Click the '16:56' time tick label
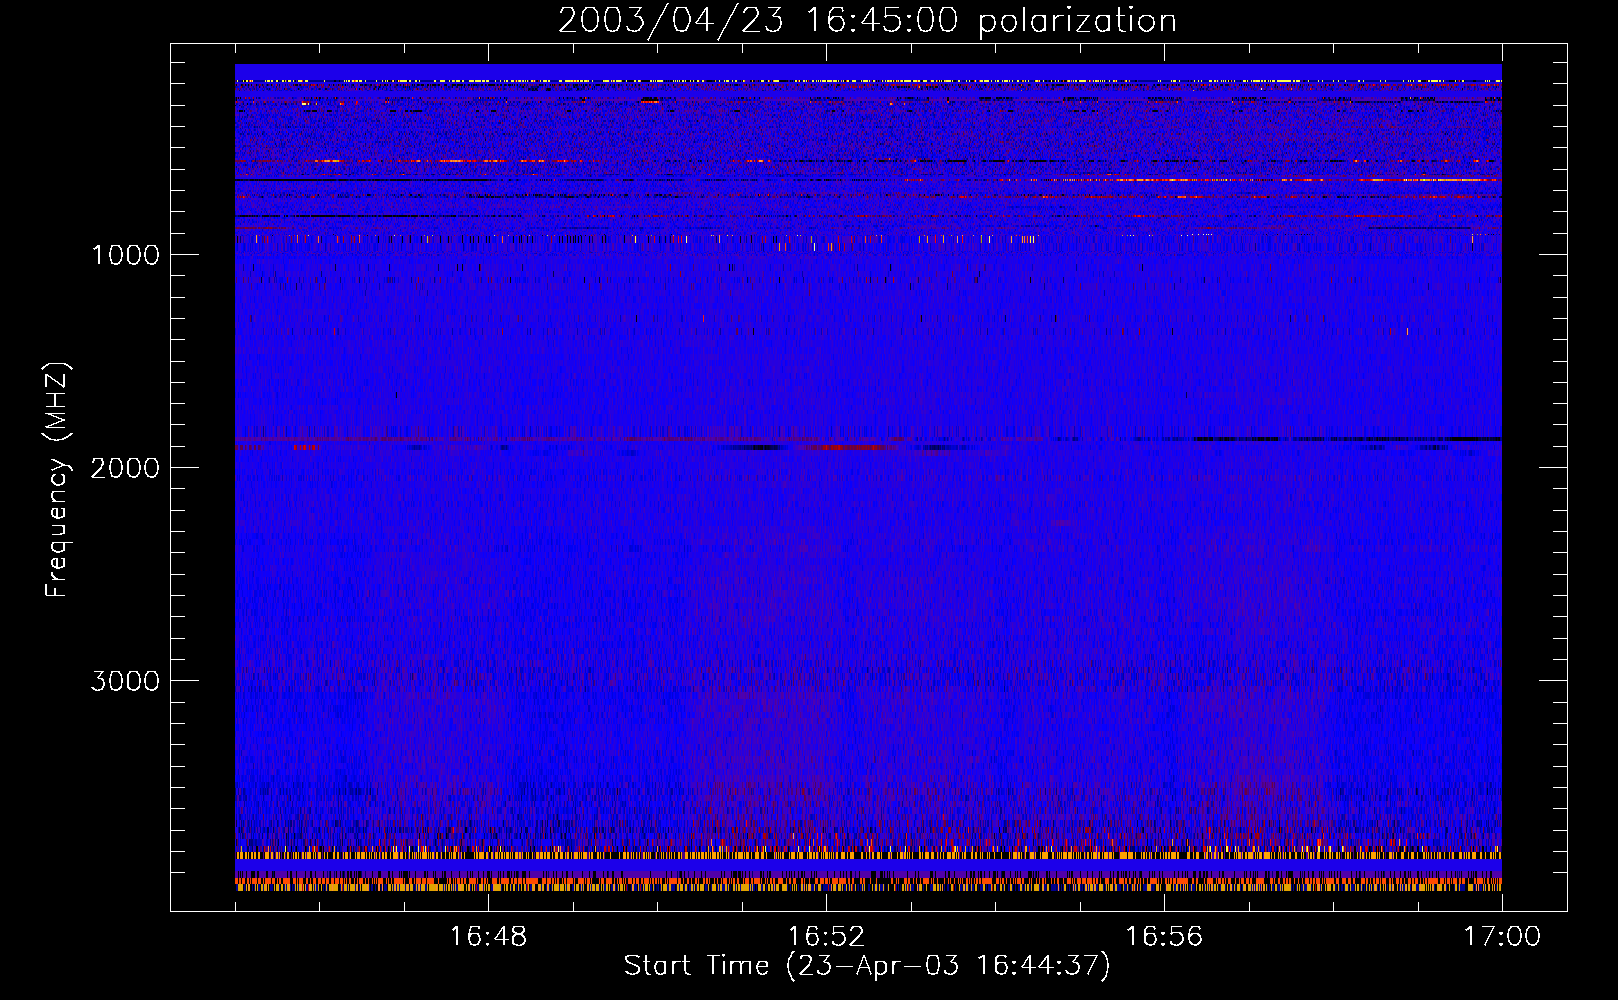This screenshot has height=1000, width=1618. click(1164, 937)
